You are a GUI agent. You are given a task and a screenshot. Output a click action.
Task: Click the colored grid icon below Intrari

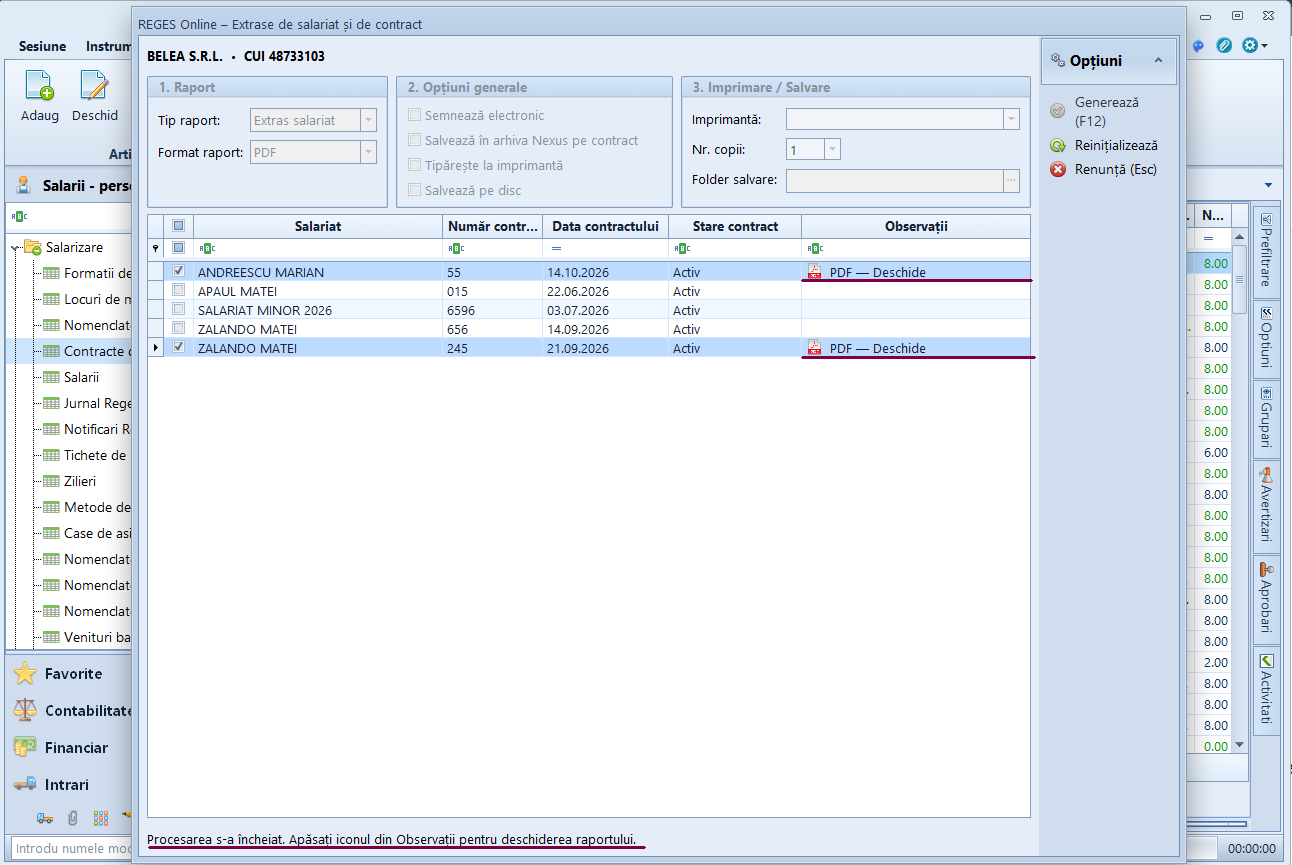click(x=101, y=818)
